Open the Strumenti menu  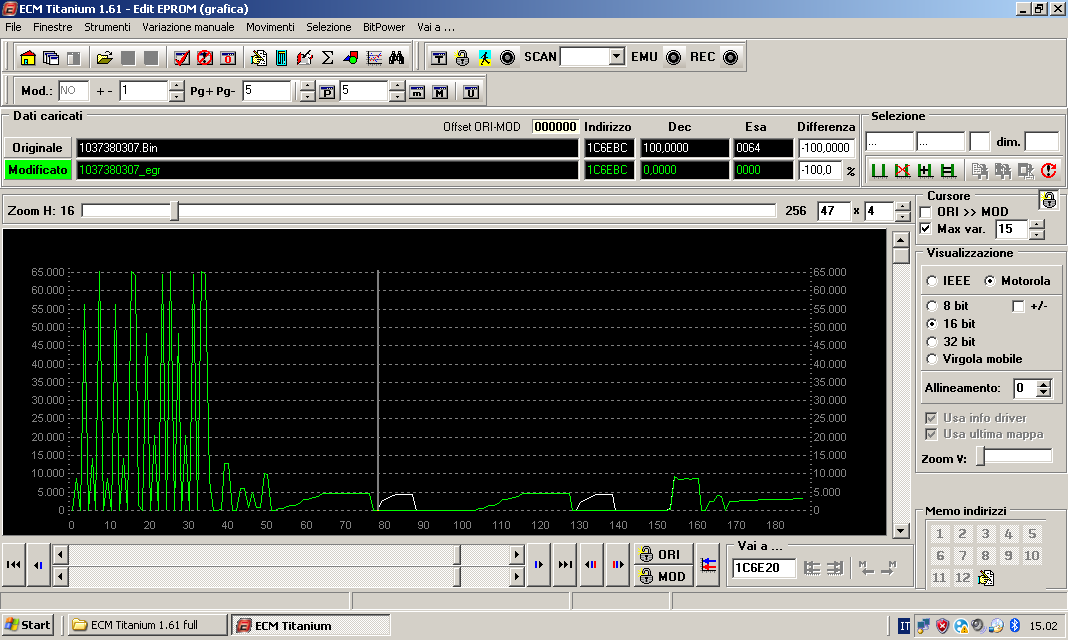[107, 27]
